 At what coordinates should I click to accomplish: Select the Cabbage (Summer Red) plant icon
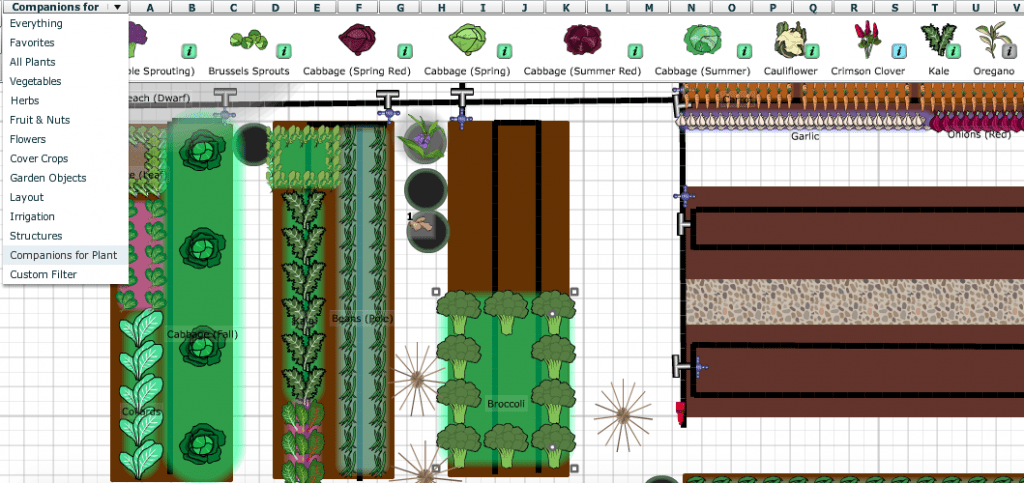582,41
